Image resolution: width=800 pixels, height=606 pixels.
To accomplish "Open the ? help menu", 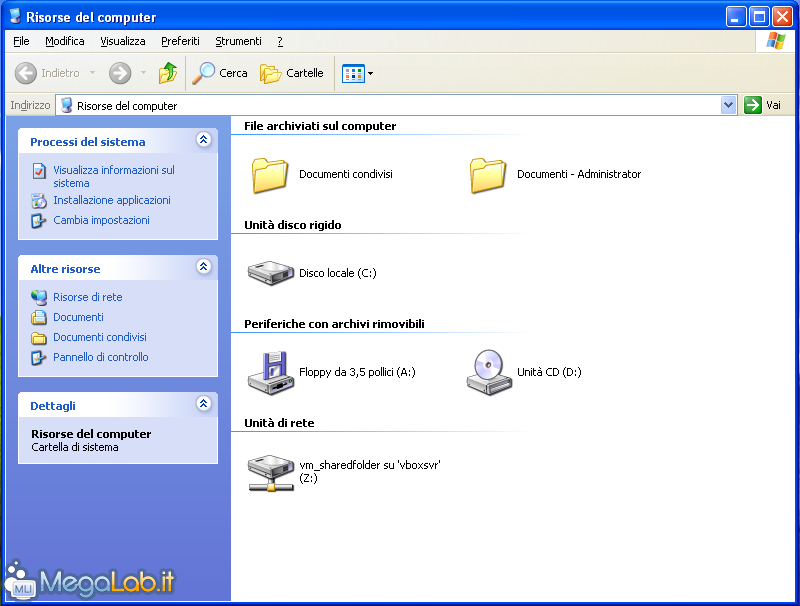I will pyautogui.click(x=280, y=41).
